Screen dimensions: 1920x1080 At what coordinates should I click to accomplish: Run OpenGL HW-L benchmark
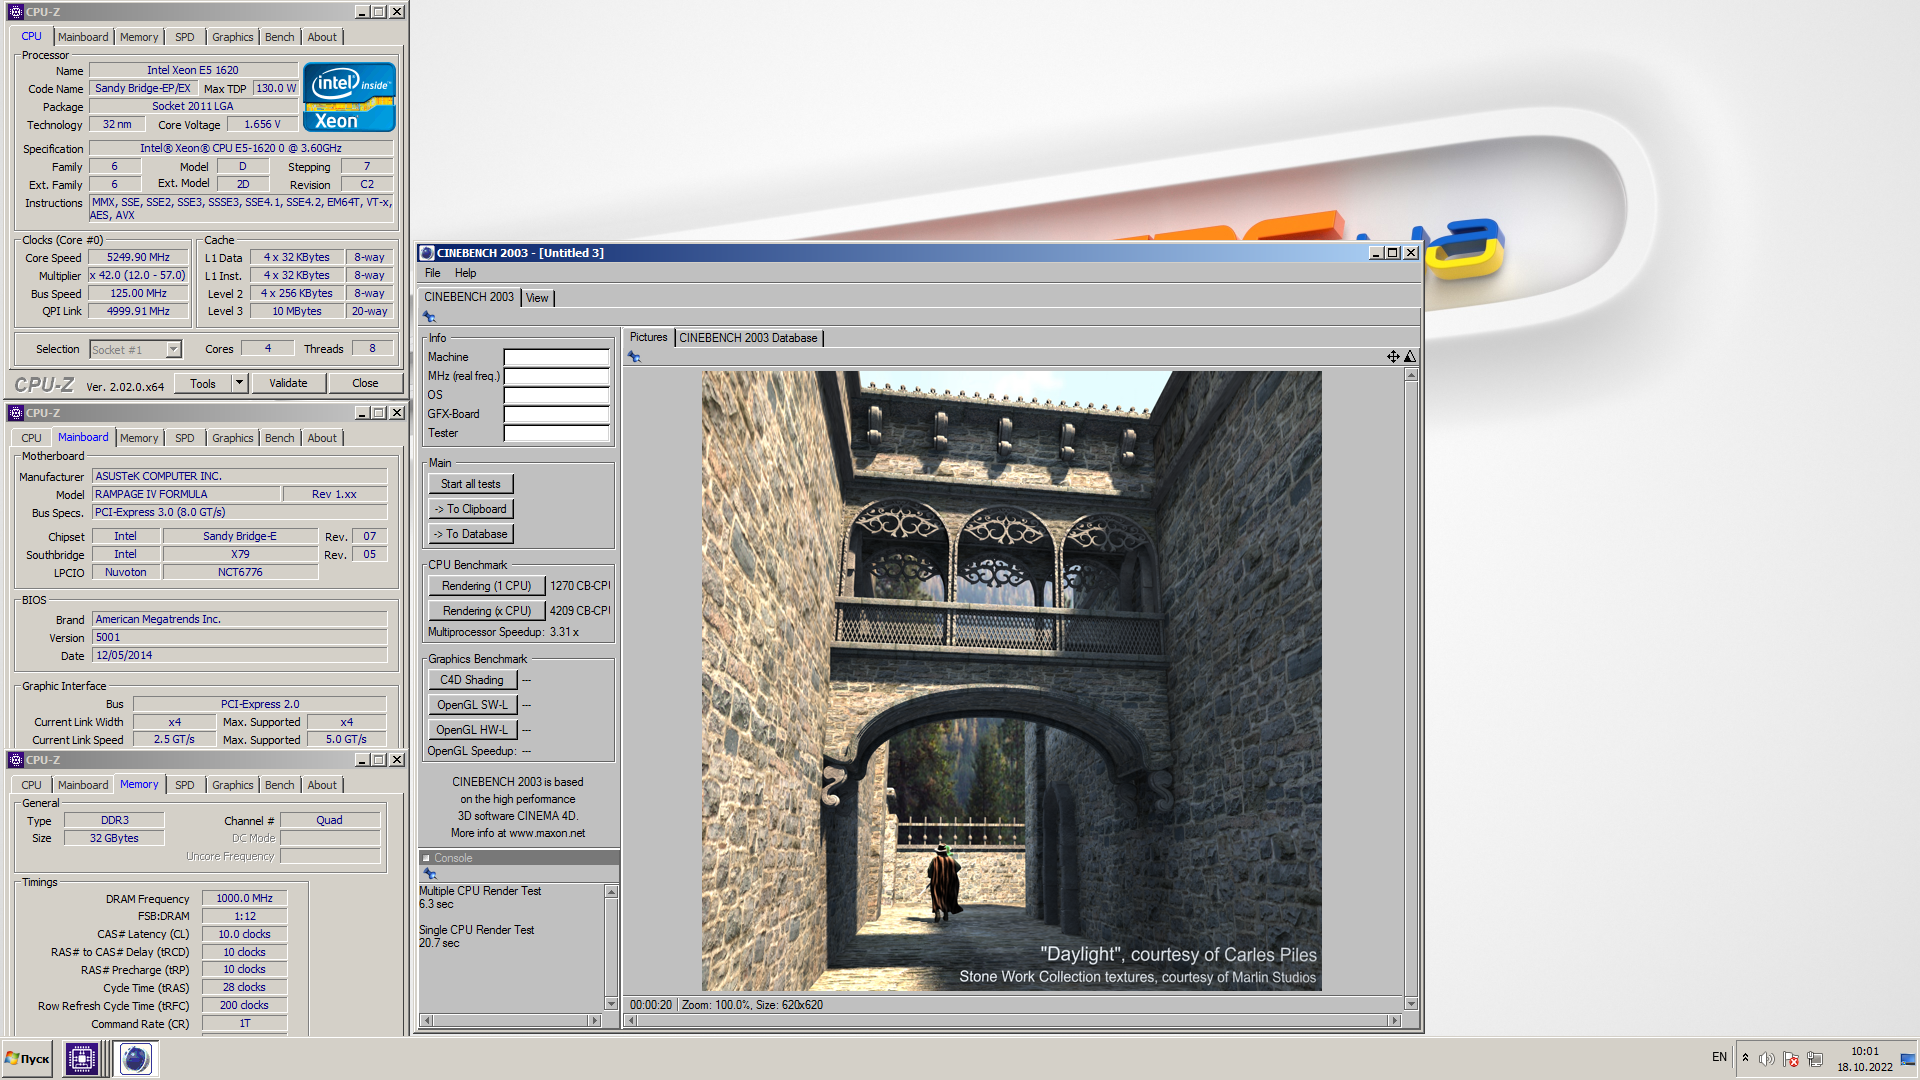[x=472, y=730]
